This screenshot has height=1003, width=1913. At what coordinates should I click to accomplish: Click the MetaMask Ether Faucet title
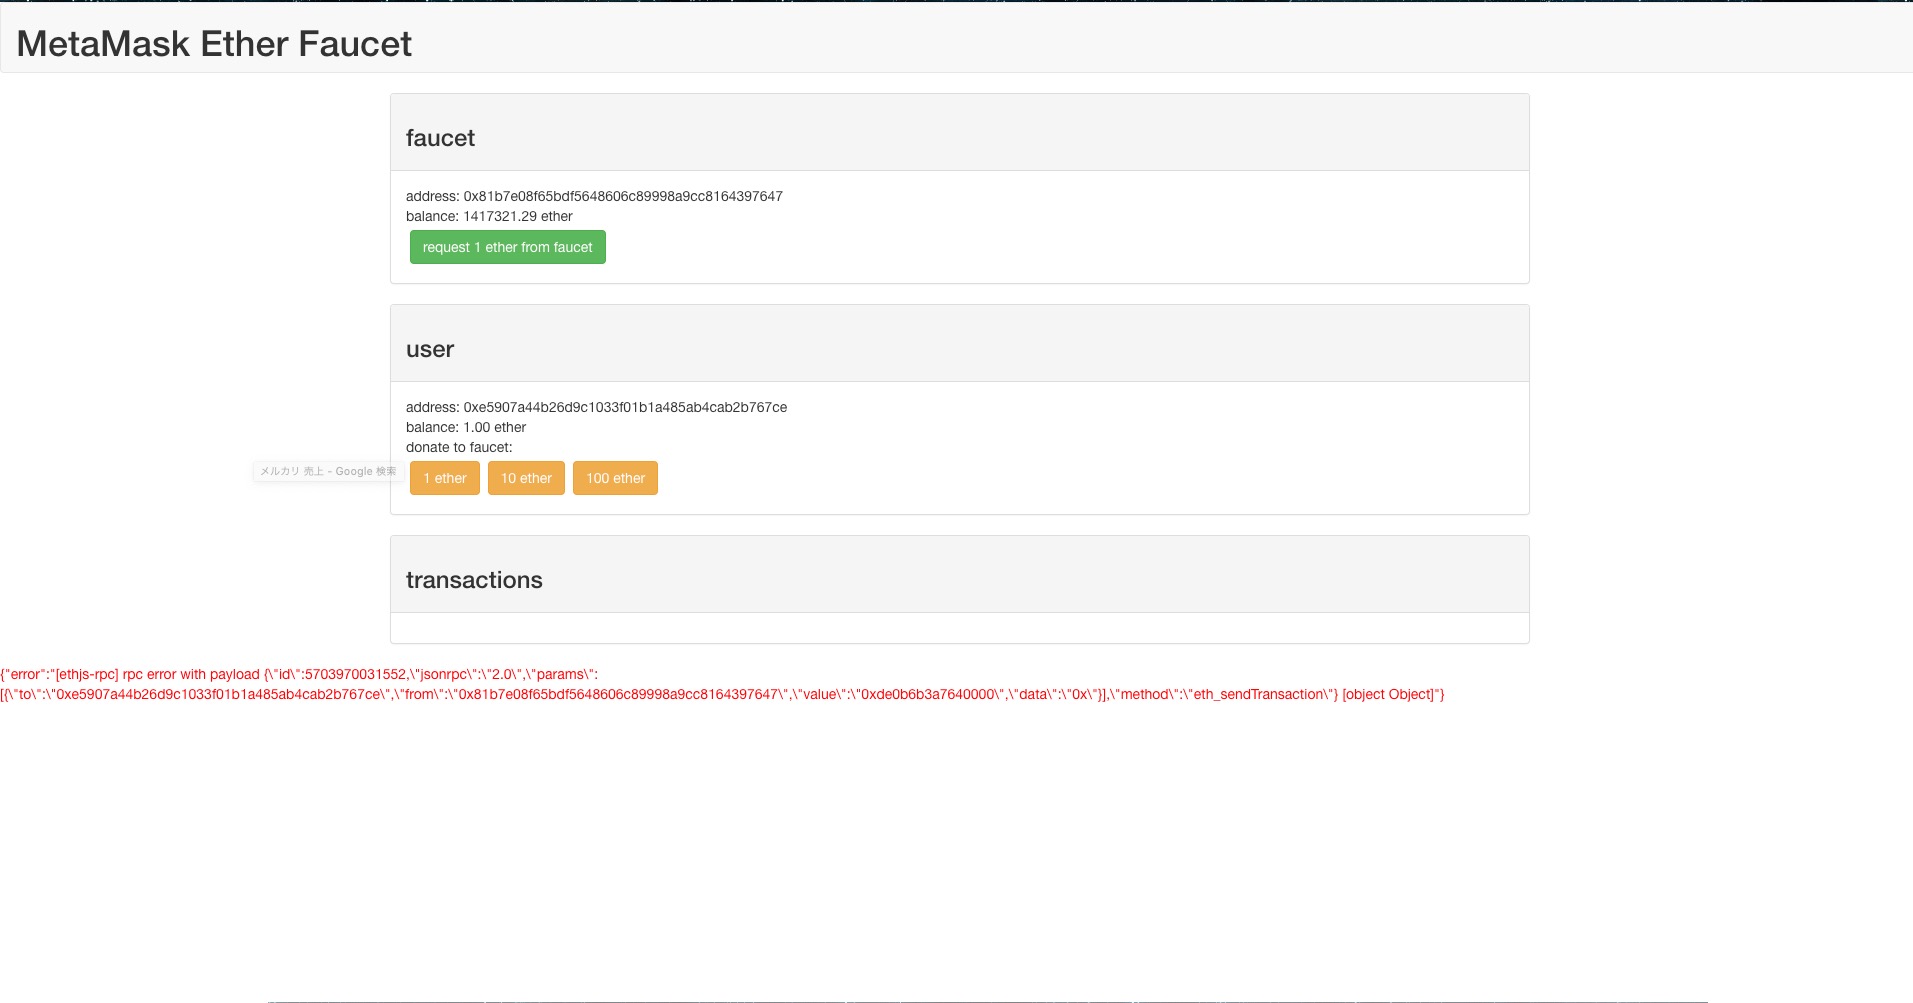(213, 43)
